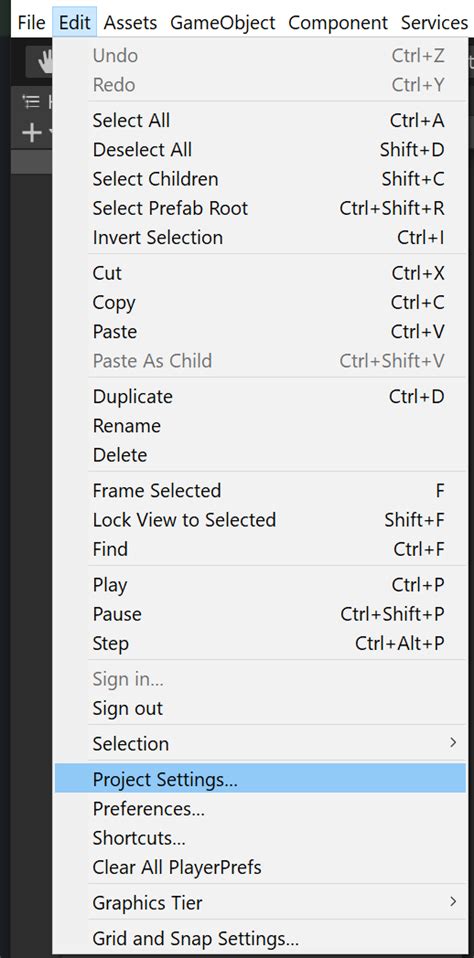Choose Frame Selected entry
The width and height of the screenshot is (474, 958).
click(260, 490)
